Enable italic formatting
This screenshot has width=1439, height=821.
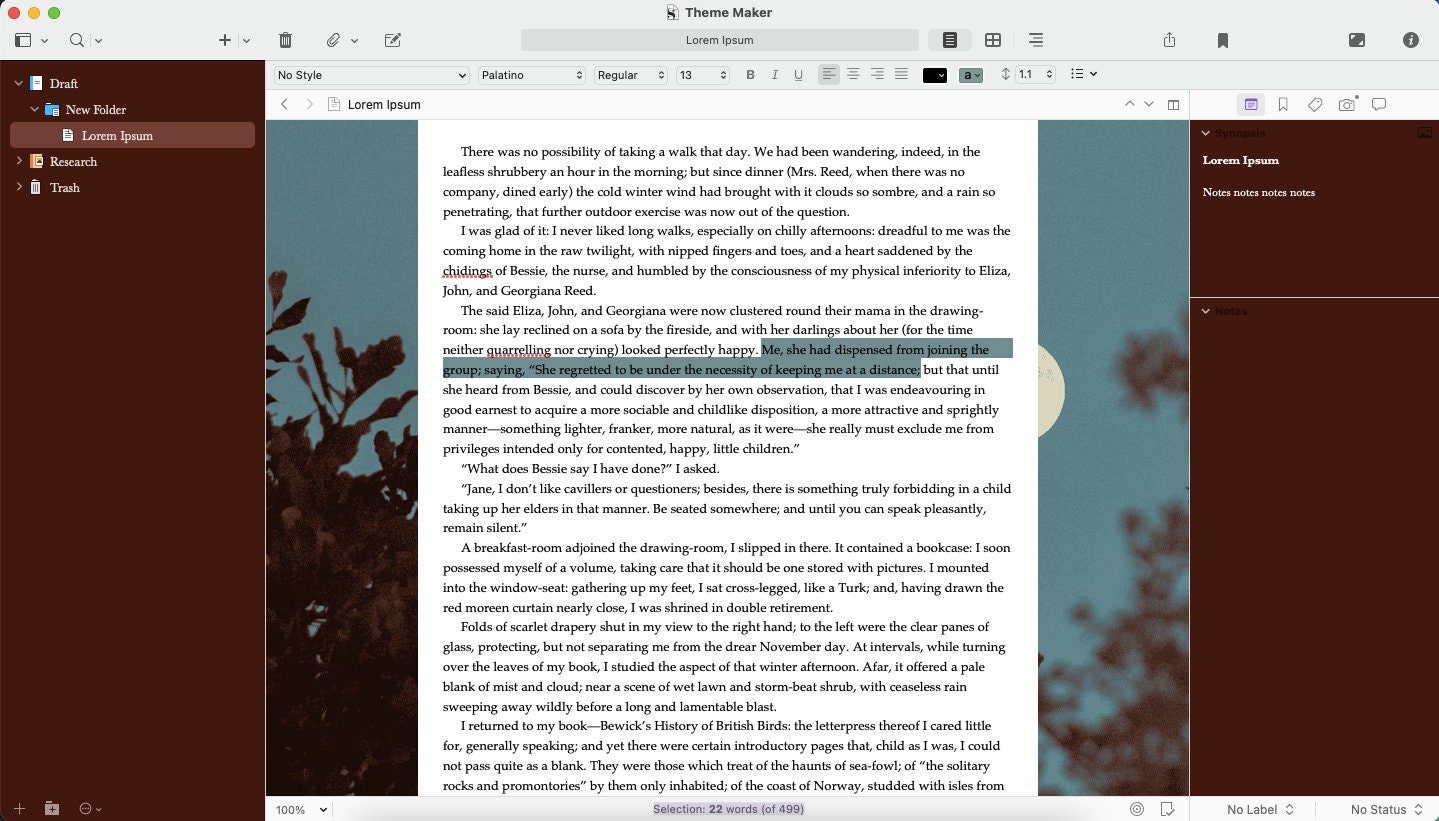[774, 74]
